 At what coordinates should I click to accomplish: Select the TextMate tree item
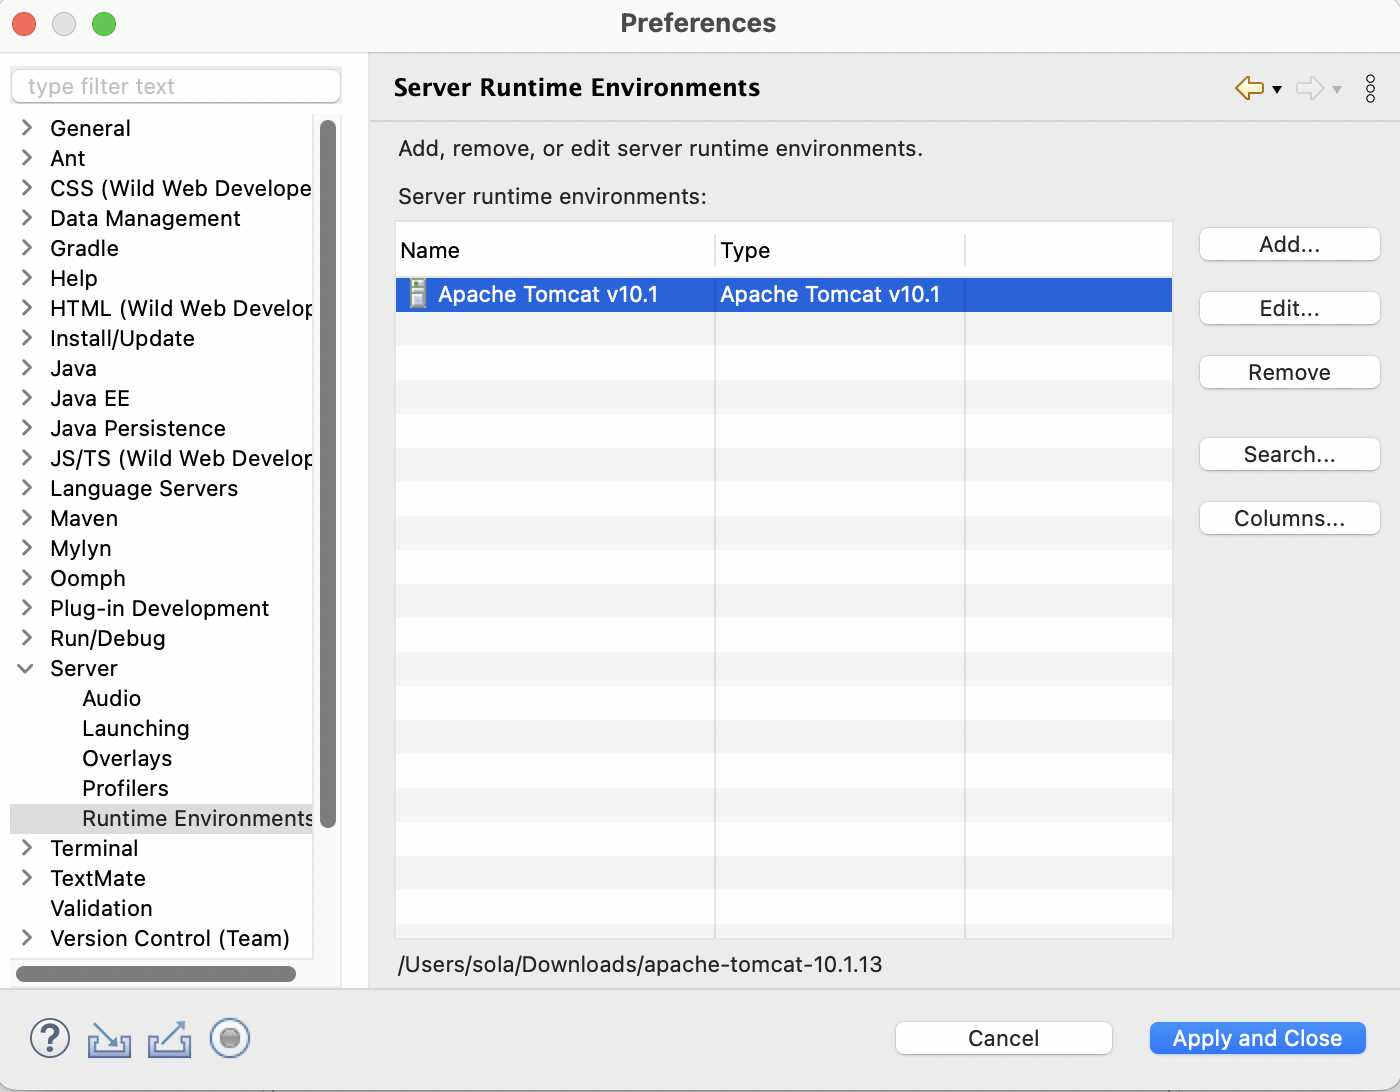coord(98,878)
